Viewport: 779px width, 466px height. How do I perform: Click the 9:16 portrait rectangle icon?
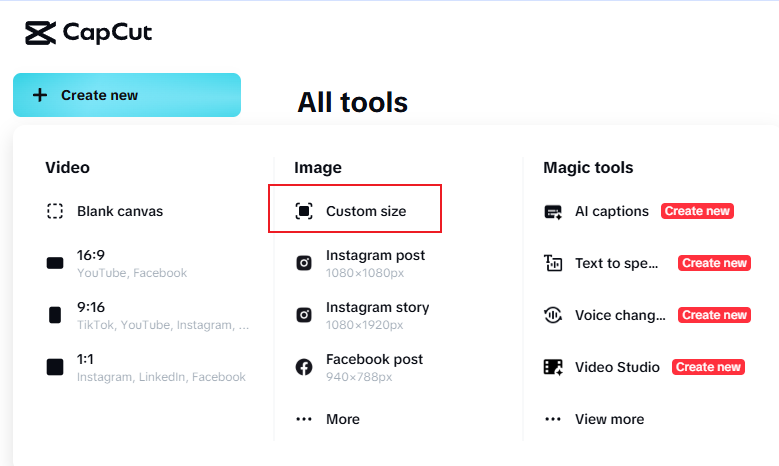pyautogui.click(x=55, y=315)
